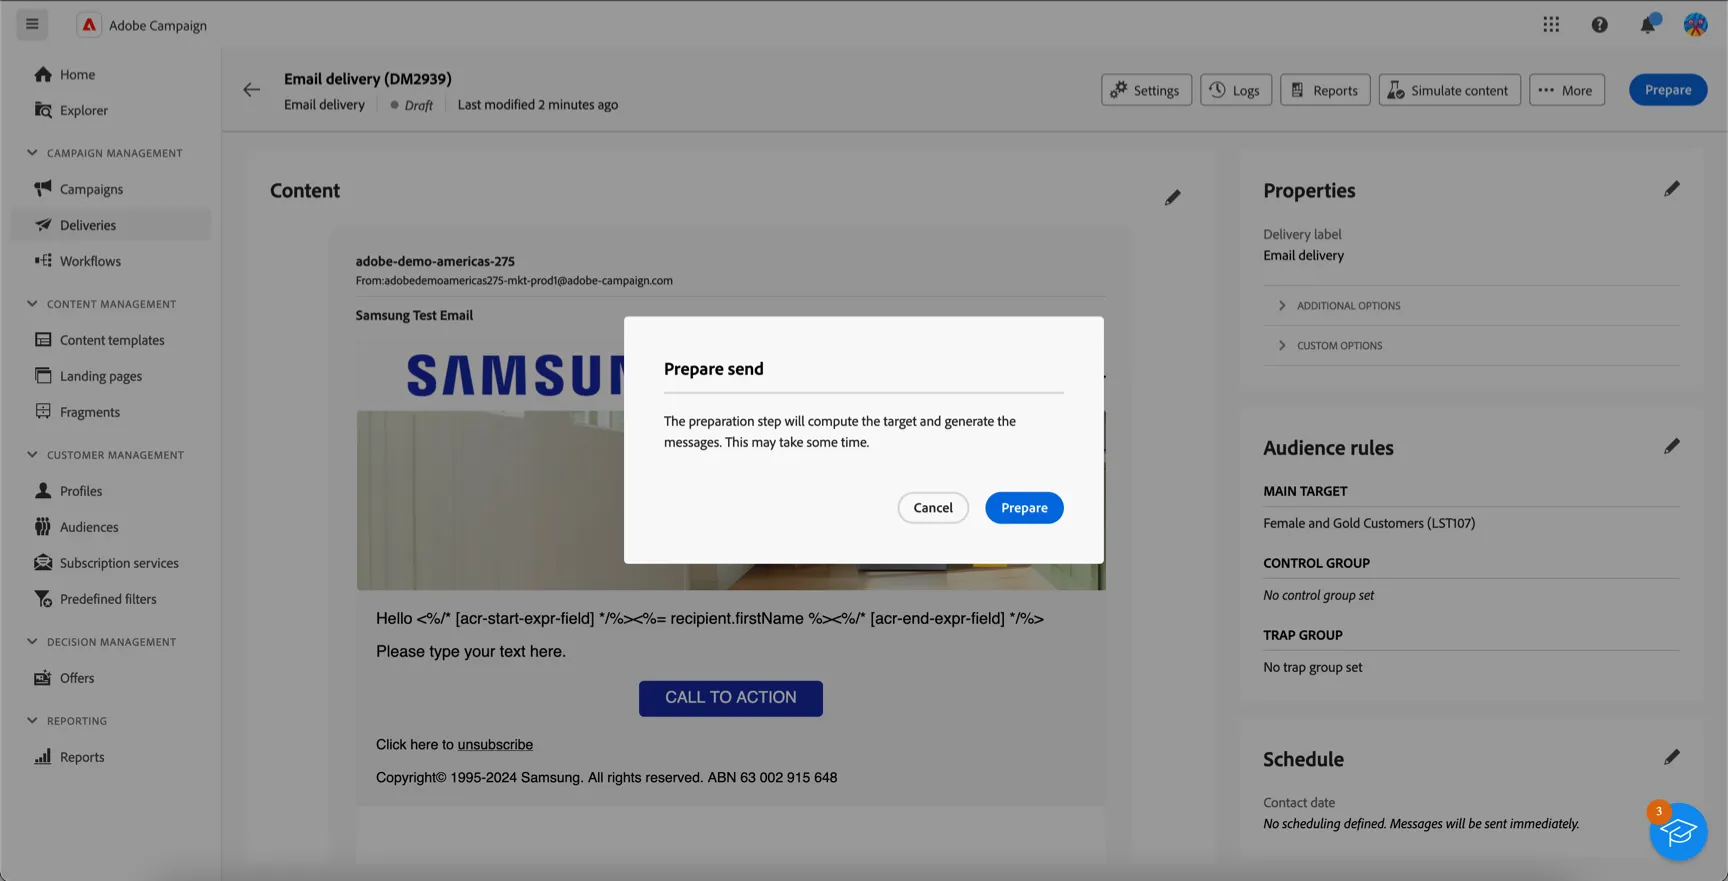The image size is (1728, 881).
Task: Click 'Last modified 2 minutes ago' text
Action: 537,105
